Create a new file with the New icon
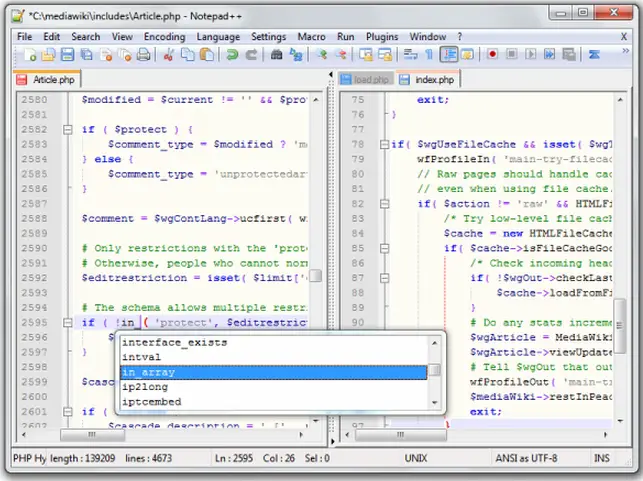Image resolution: width=643 pixels, height=481 pixels. [30, 55]
